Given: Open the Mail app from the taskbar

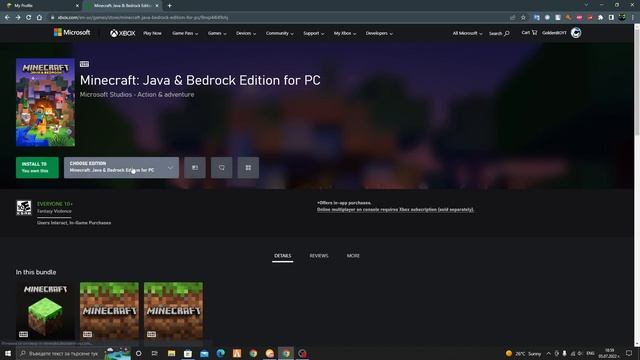Looking at the screenshot, I should 204,353.
